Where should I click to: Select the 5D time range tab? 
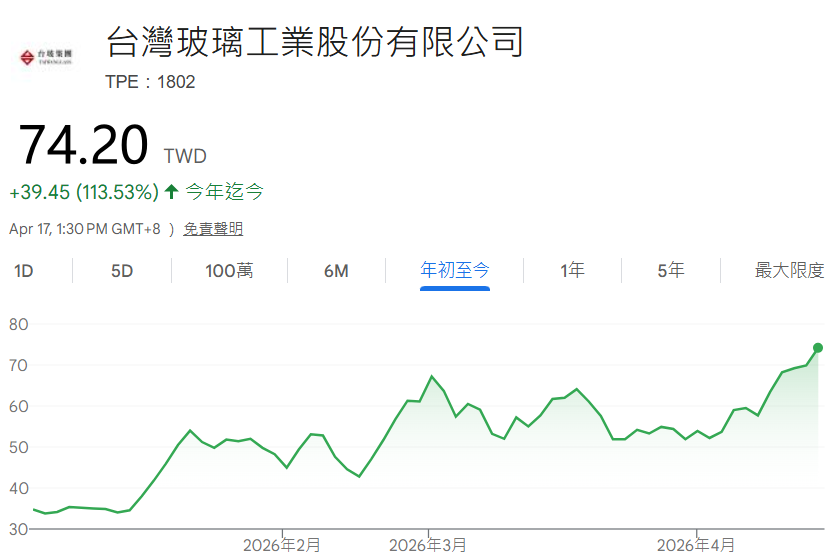122,271
